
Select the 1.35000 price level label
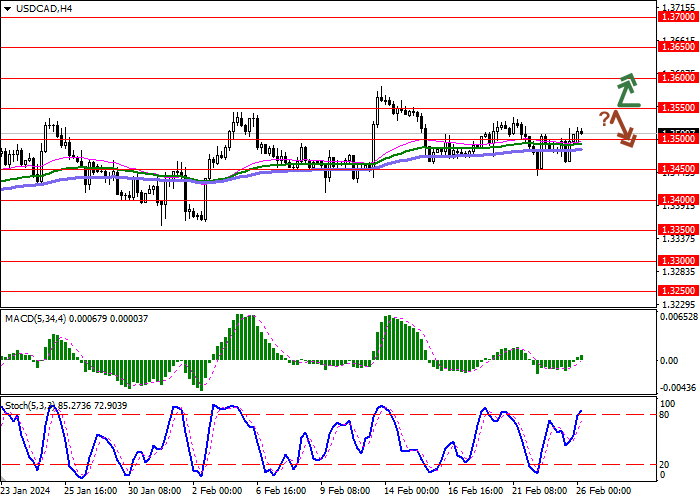point(679,139)
